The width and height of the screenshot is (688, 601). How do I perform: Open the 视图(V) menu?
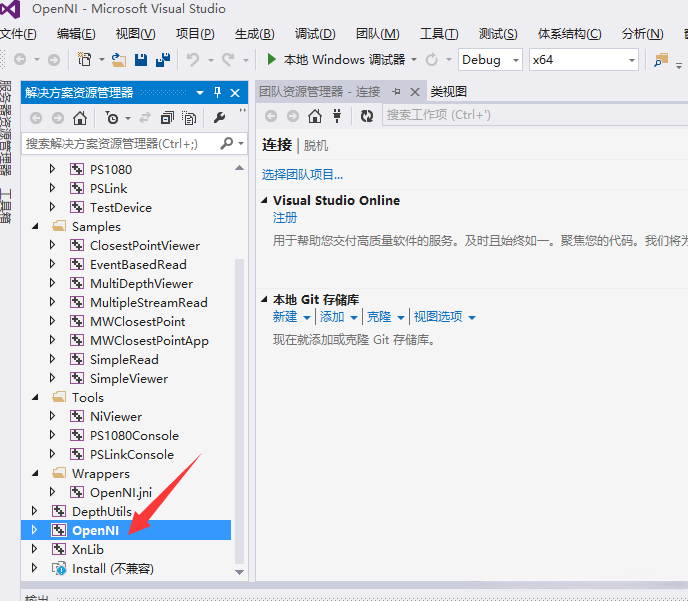[x=135, y=34]
